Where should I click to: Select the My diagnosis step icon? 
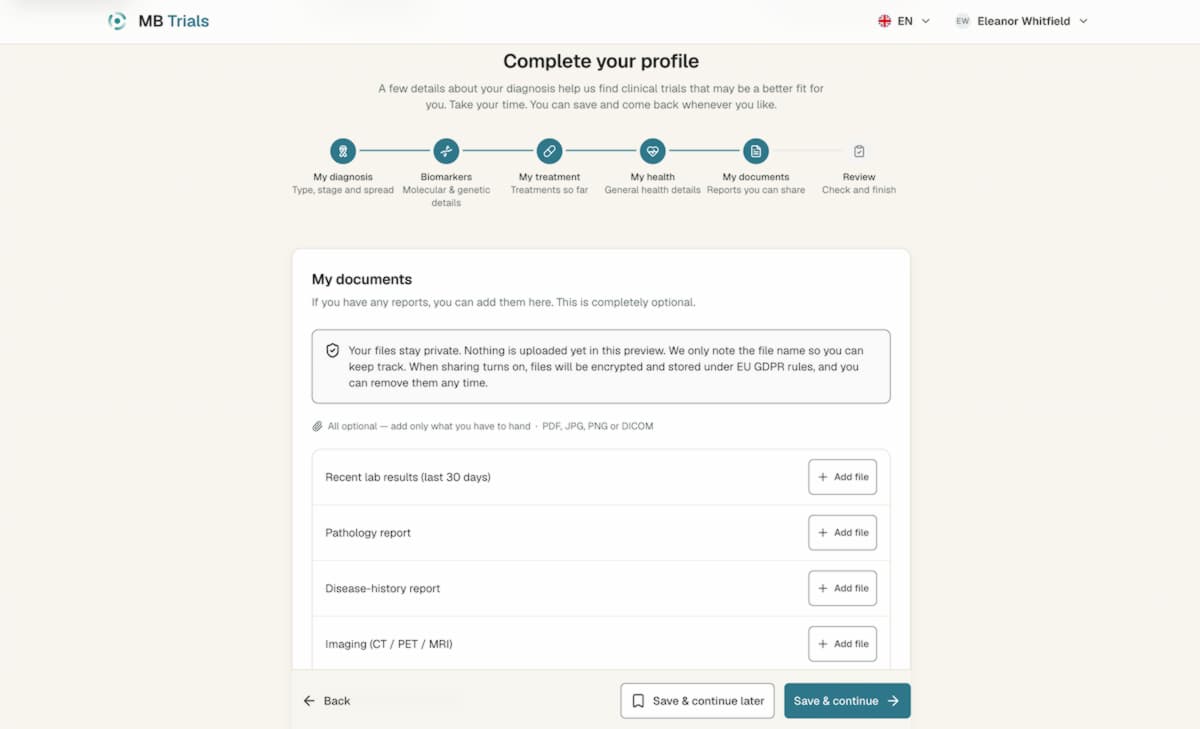click(343, 151)
